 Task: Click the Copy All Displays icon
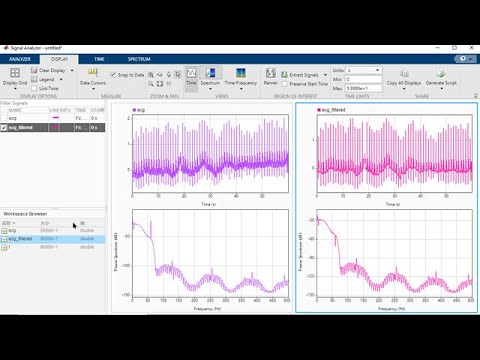[x=404, y=73]
